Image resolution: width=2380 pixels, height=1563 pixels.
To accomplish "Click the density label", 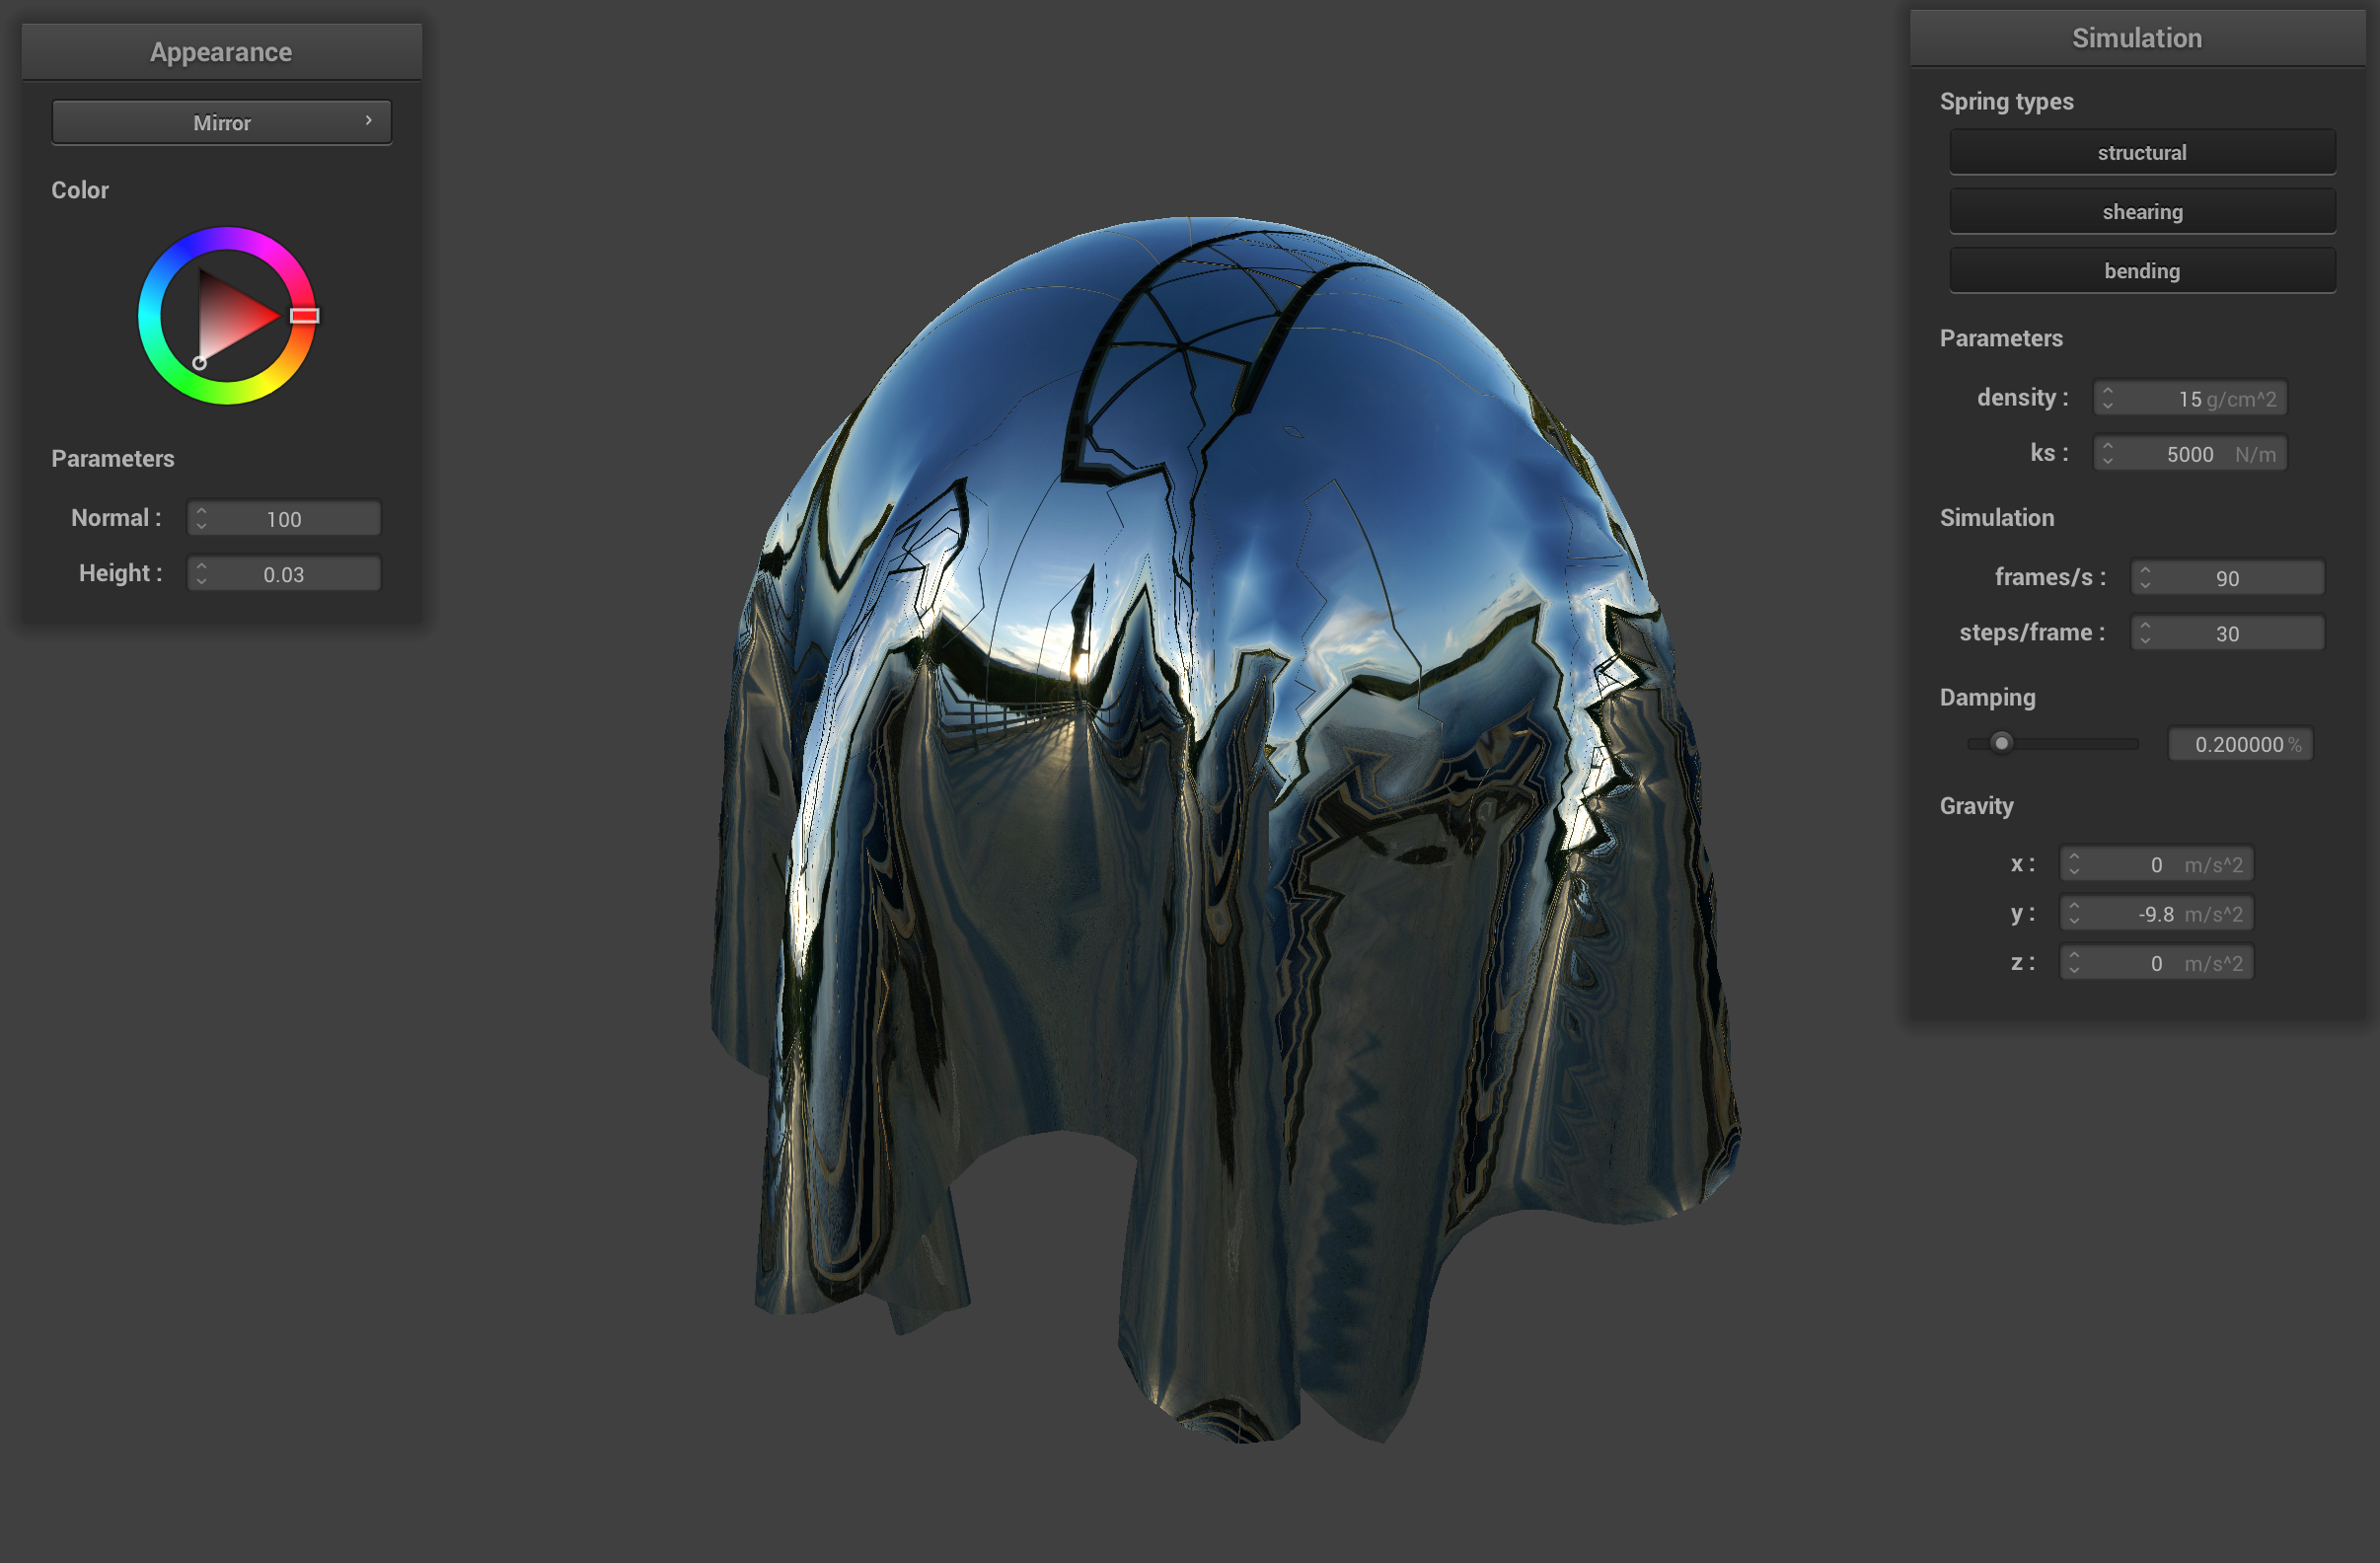I will click(x=2022, y=397).
